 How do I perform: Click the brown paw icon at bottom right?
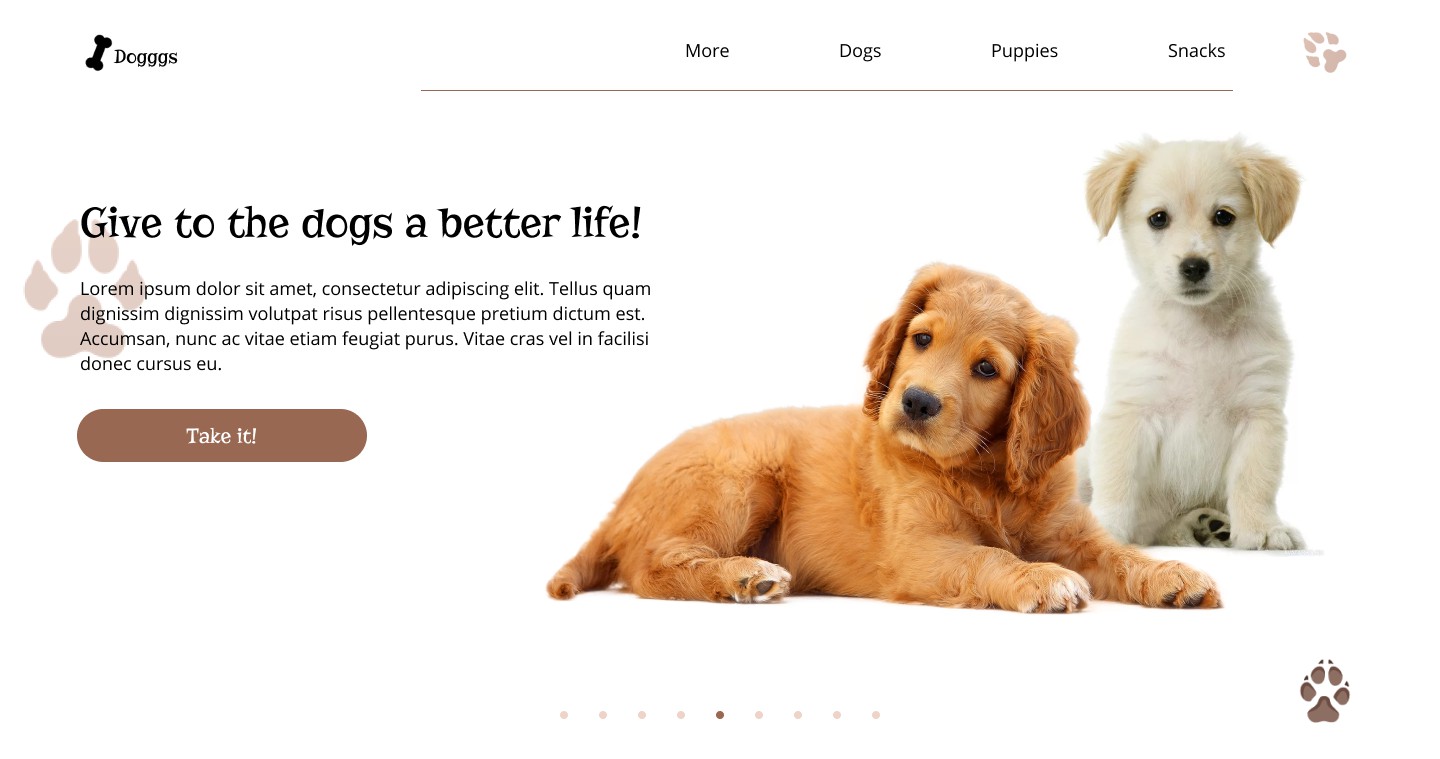1325,691
